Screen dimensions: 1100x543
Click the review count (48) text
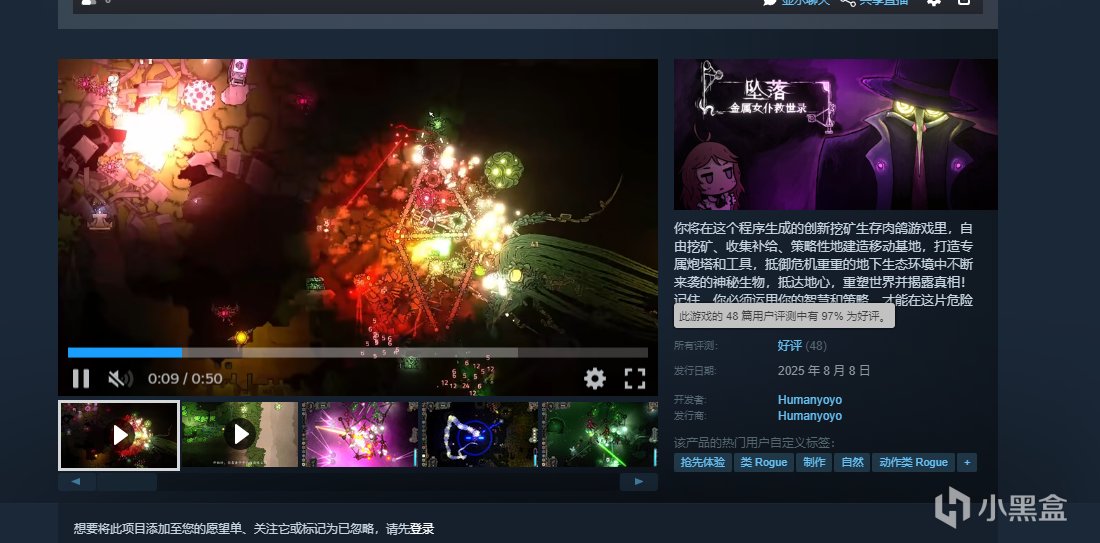(816, 345)
